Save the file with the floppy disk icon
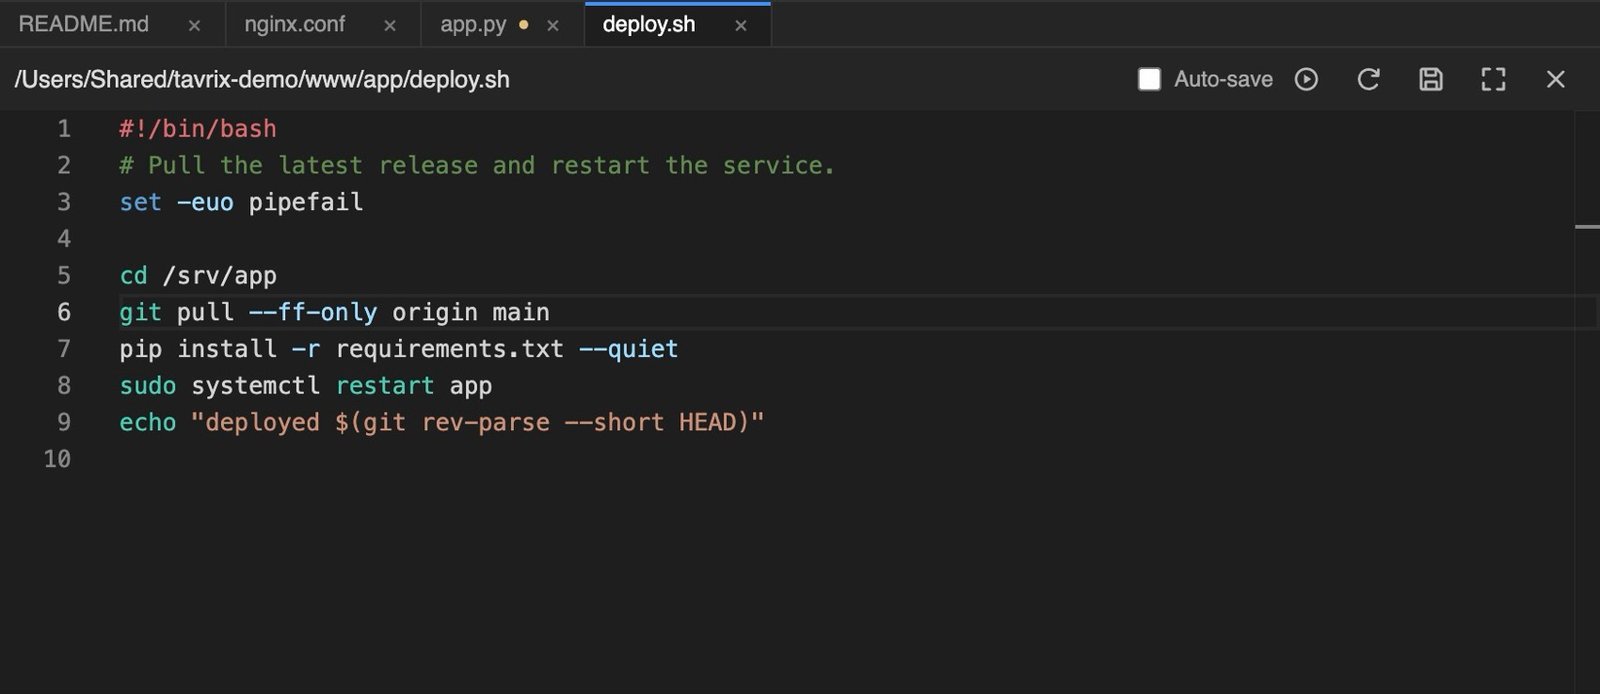The height and width of the screenshot is (694, 1600). tap(1431, 79)
